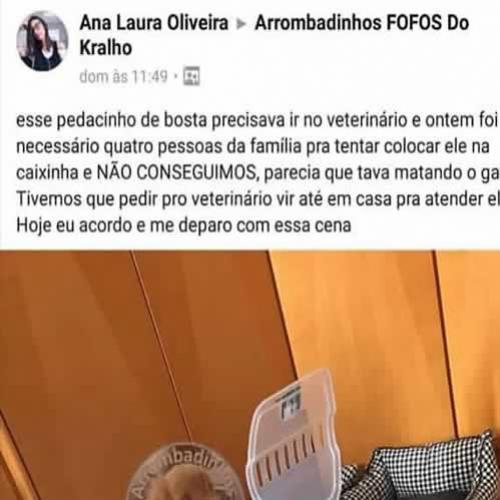This screenshot has width=500, height=500.
Task: Click the line Hoje eu acordo e me deparo
Action: coord(184,226)
